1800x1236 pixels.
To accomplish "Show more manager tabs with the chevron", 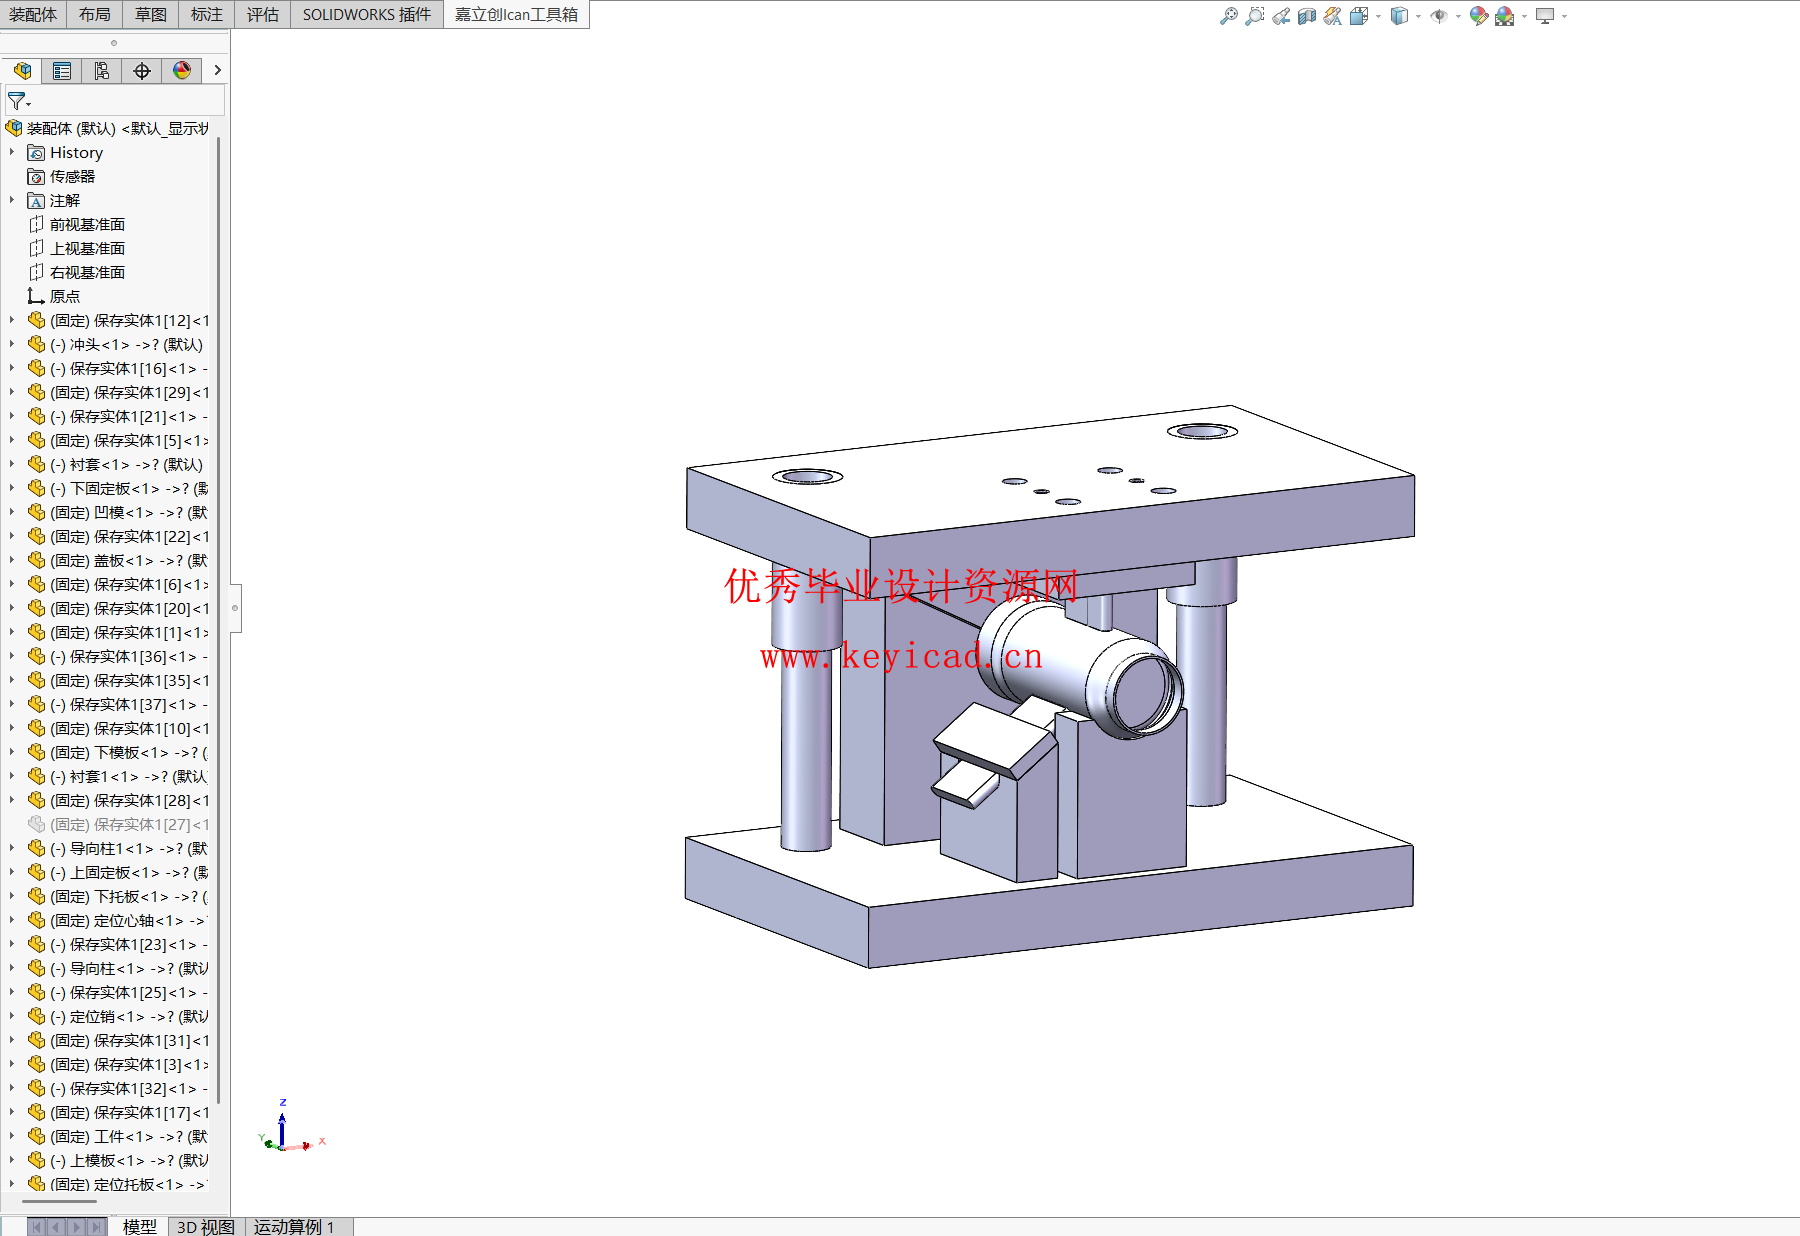I will 217,70.
